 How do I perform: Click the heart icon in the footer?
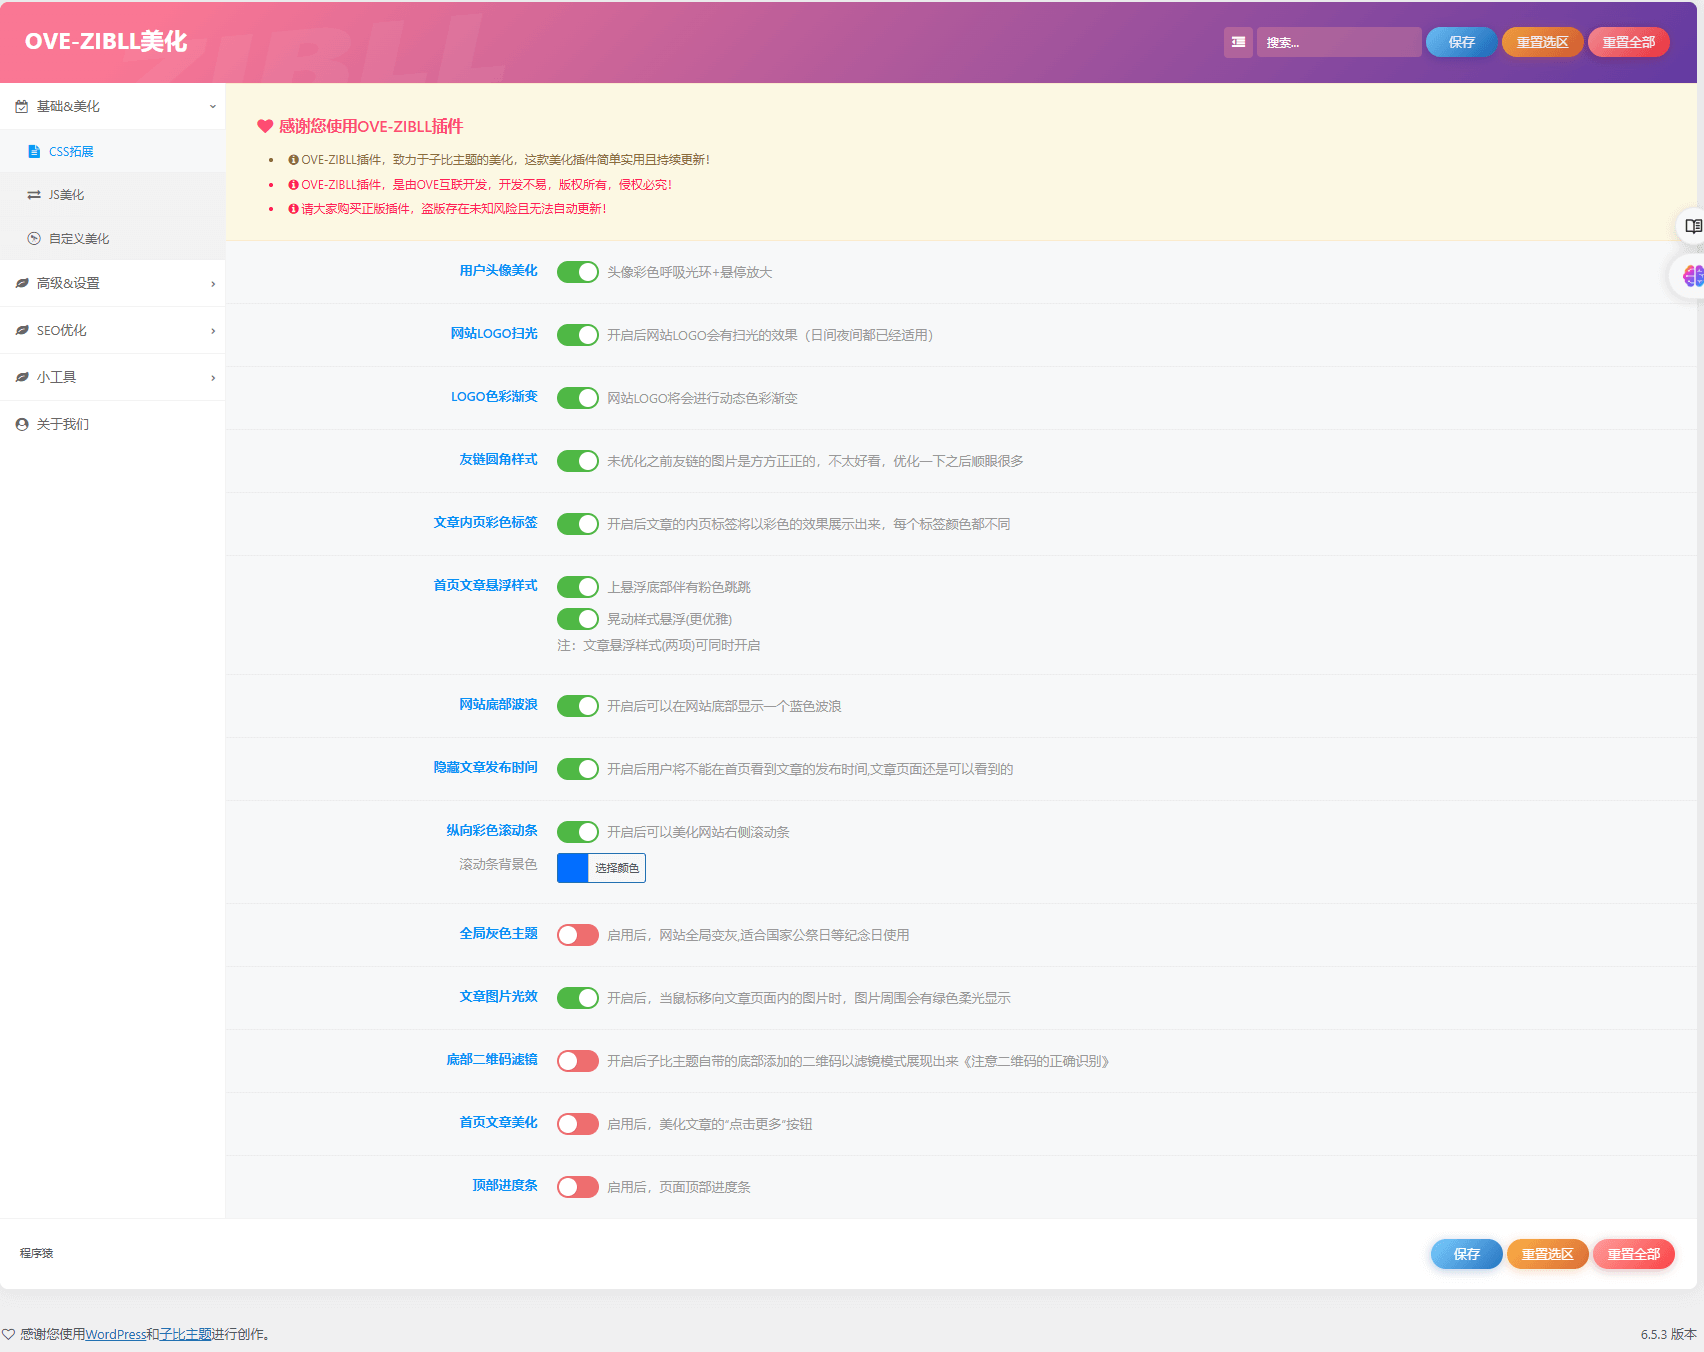click(8, 1334)
